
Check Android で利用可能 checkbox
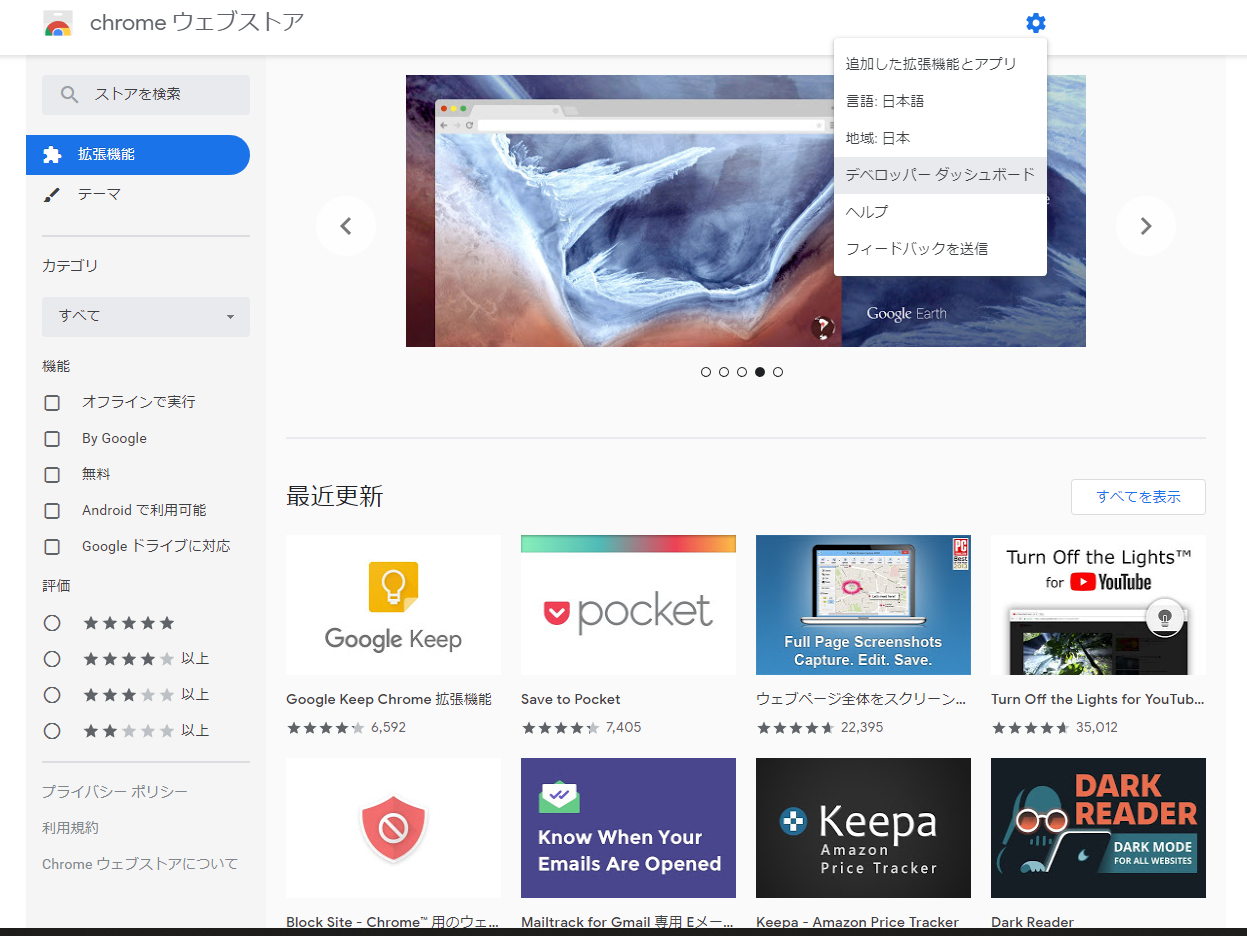52,511
